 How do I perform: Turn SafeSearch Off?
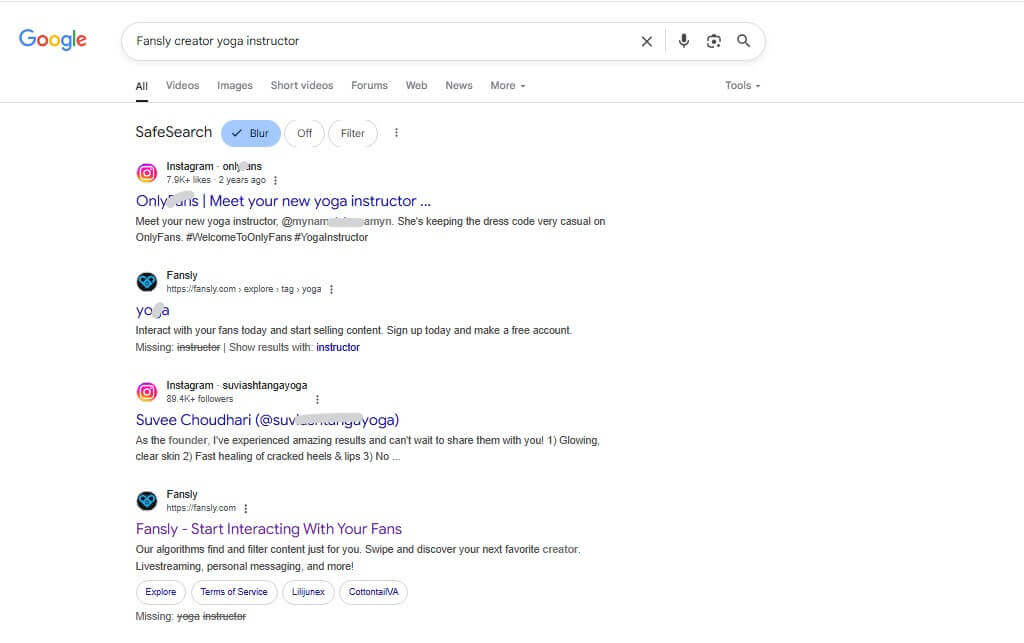pos(304,133)
